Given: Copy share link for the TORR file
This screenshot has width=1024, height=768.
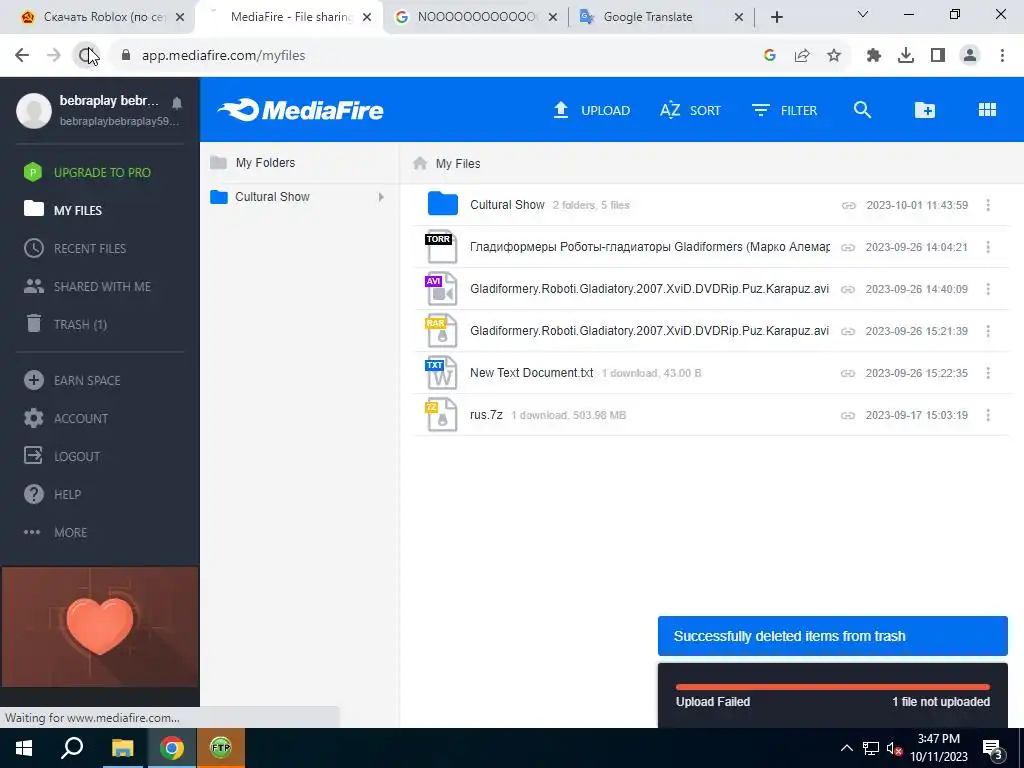Looking at the screenshot, I should point(848,248).
